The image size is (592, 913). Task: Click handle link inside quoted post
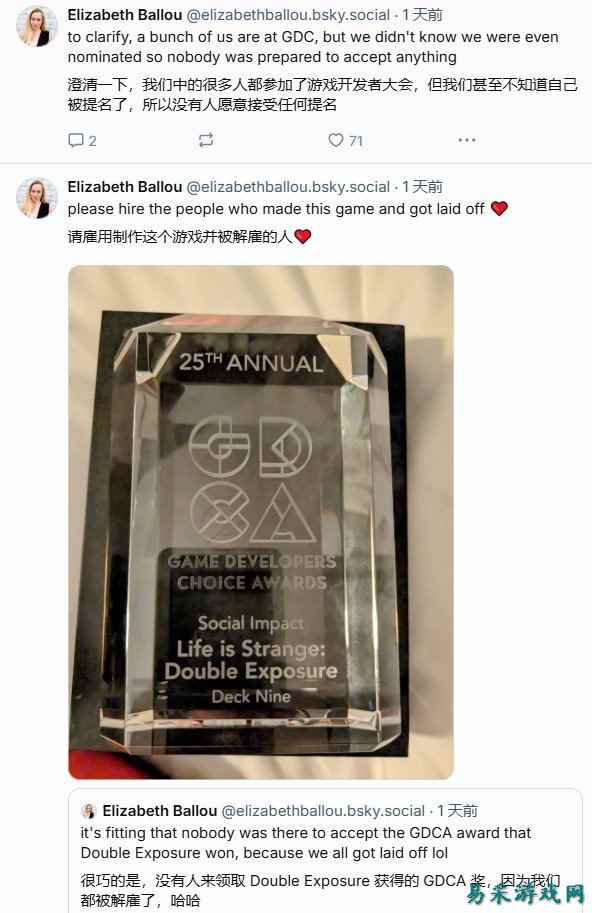(x=323, y=811)
